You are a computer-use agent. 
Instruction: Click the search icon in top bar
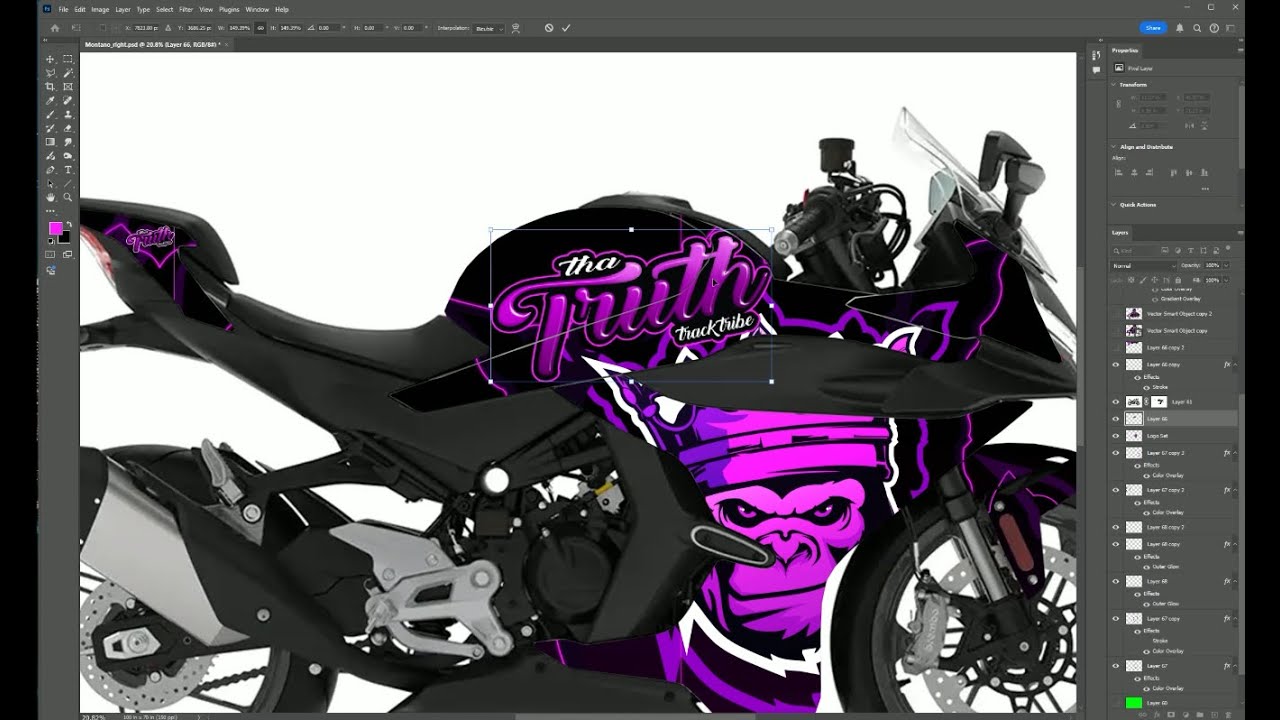(x=1197, y=28)
